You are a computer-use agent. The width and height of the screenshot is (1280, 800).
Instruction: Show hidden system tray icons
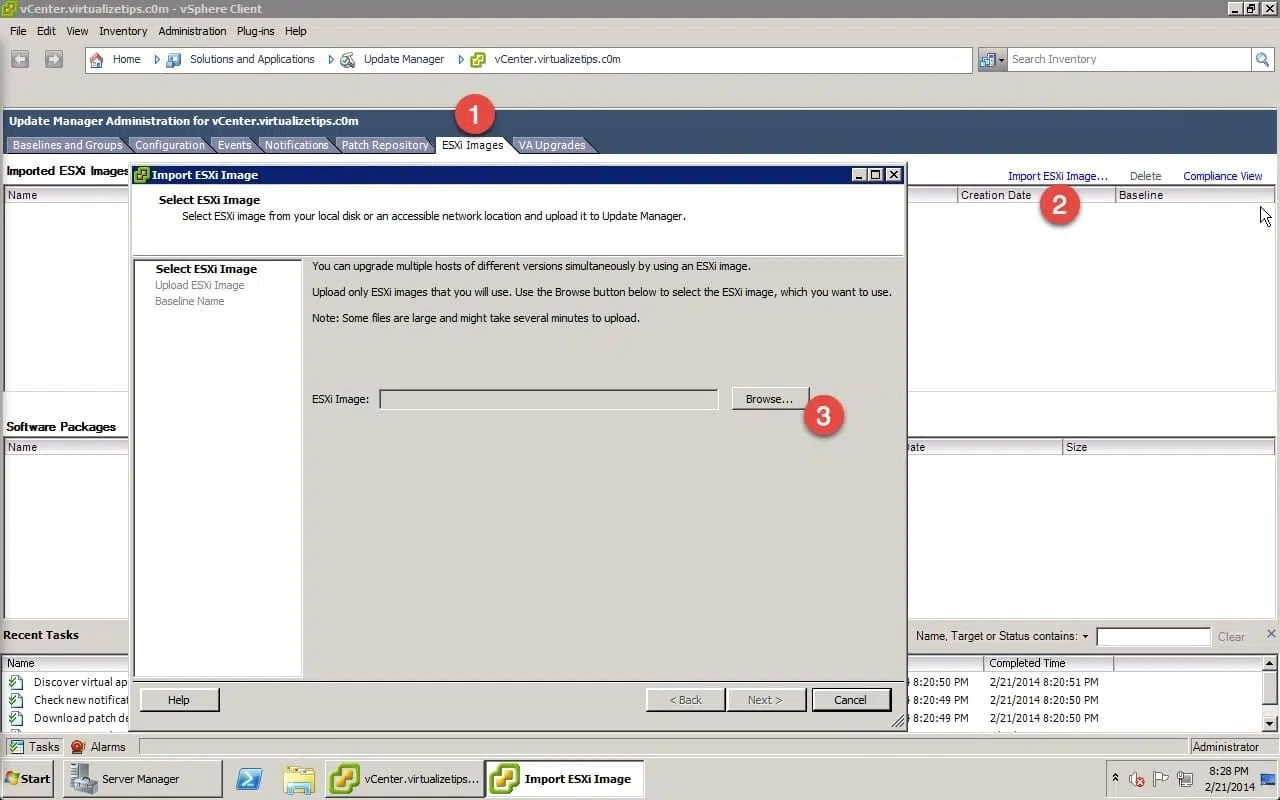click(1115, 778)
